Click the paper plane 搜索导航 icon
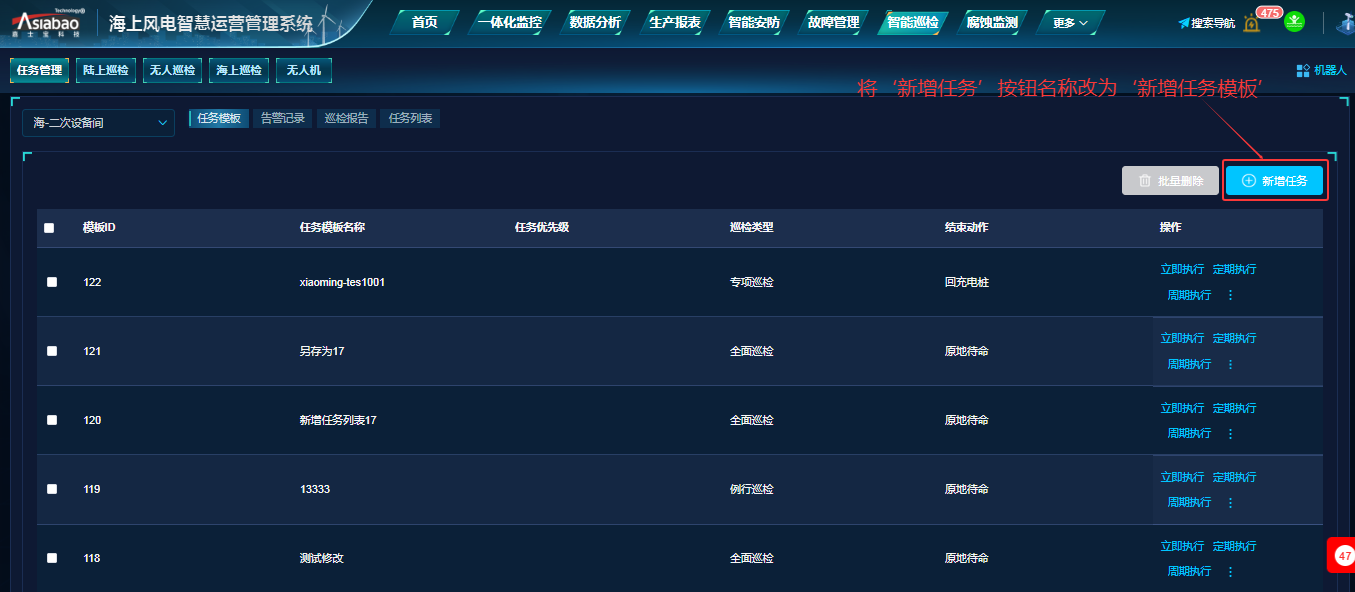This screenshot has width=1355, height=592. point(1184,23)
